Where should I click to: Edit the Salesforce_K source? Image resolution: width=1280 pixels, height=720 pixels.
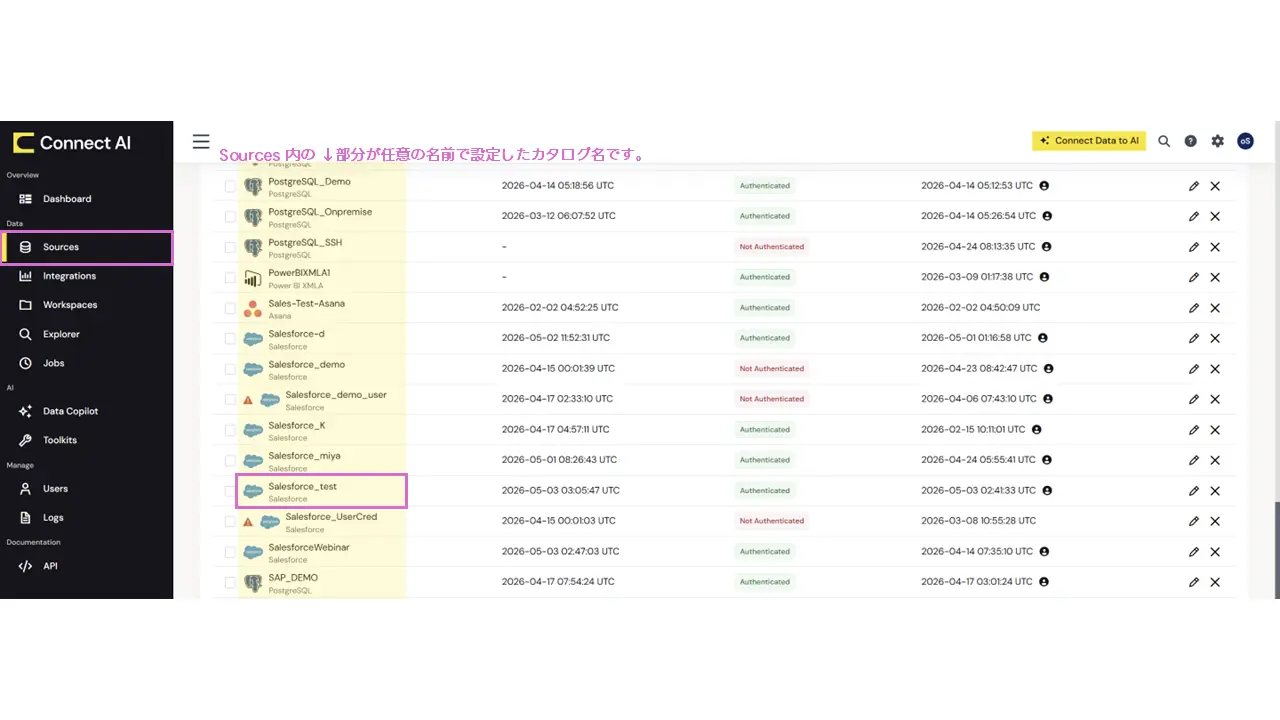1194,430
